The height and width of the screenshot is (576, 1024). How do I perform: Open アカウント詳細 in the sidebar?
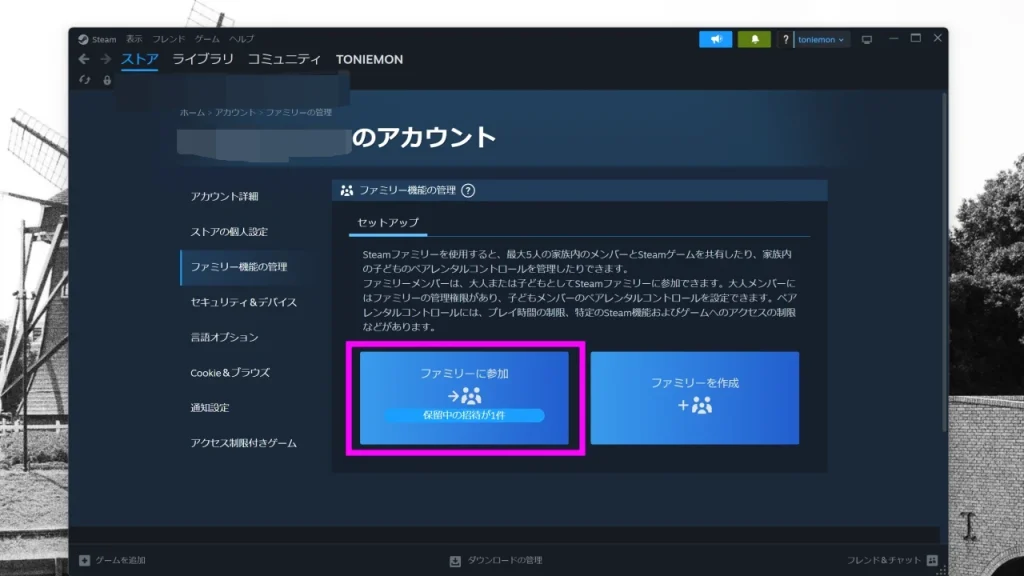click(x=225, y=197)
